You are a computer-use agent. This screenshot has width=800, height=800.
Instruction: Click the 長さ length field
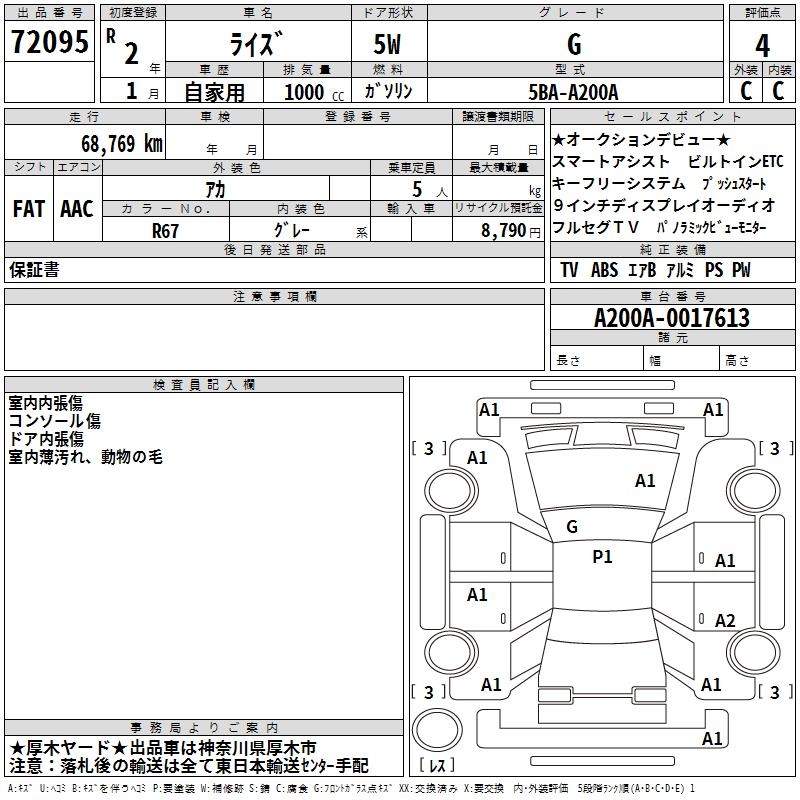tap(596, 360)
